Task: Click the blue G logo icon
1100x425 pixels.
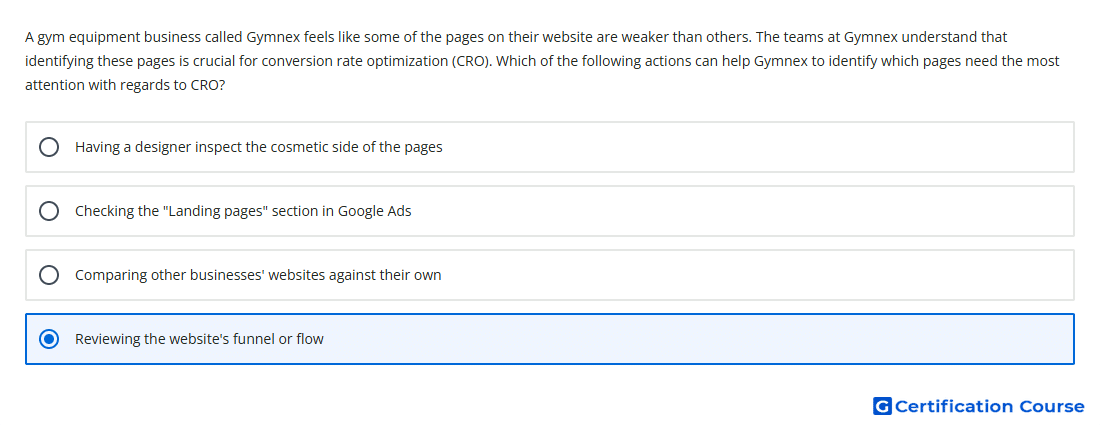Action: point(882,406)
